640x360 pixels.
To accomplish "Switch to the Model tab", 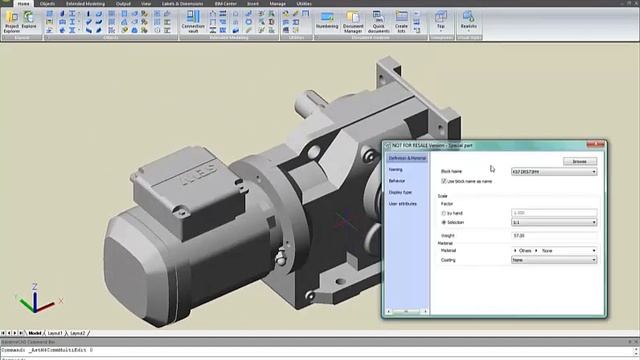I will 35,333.
